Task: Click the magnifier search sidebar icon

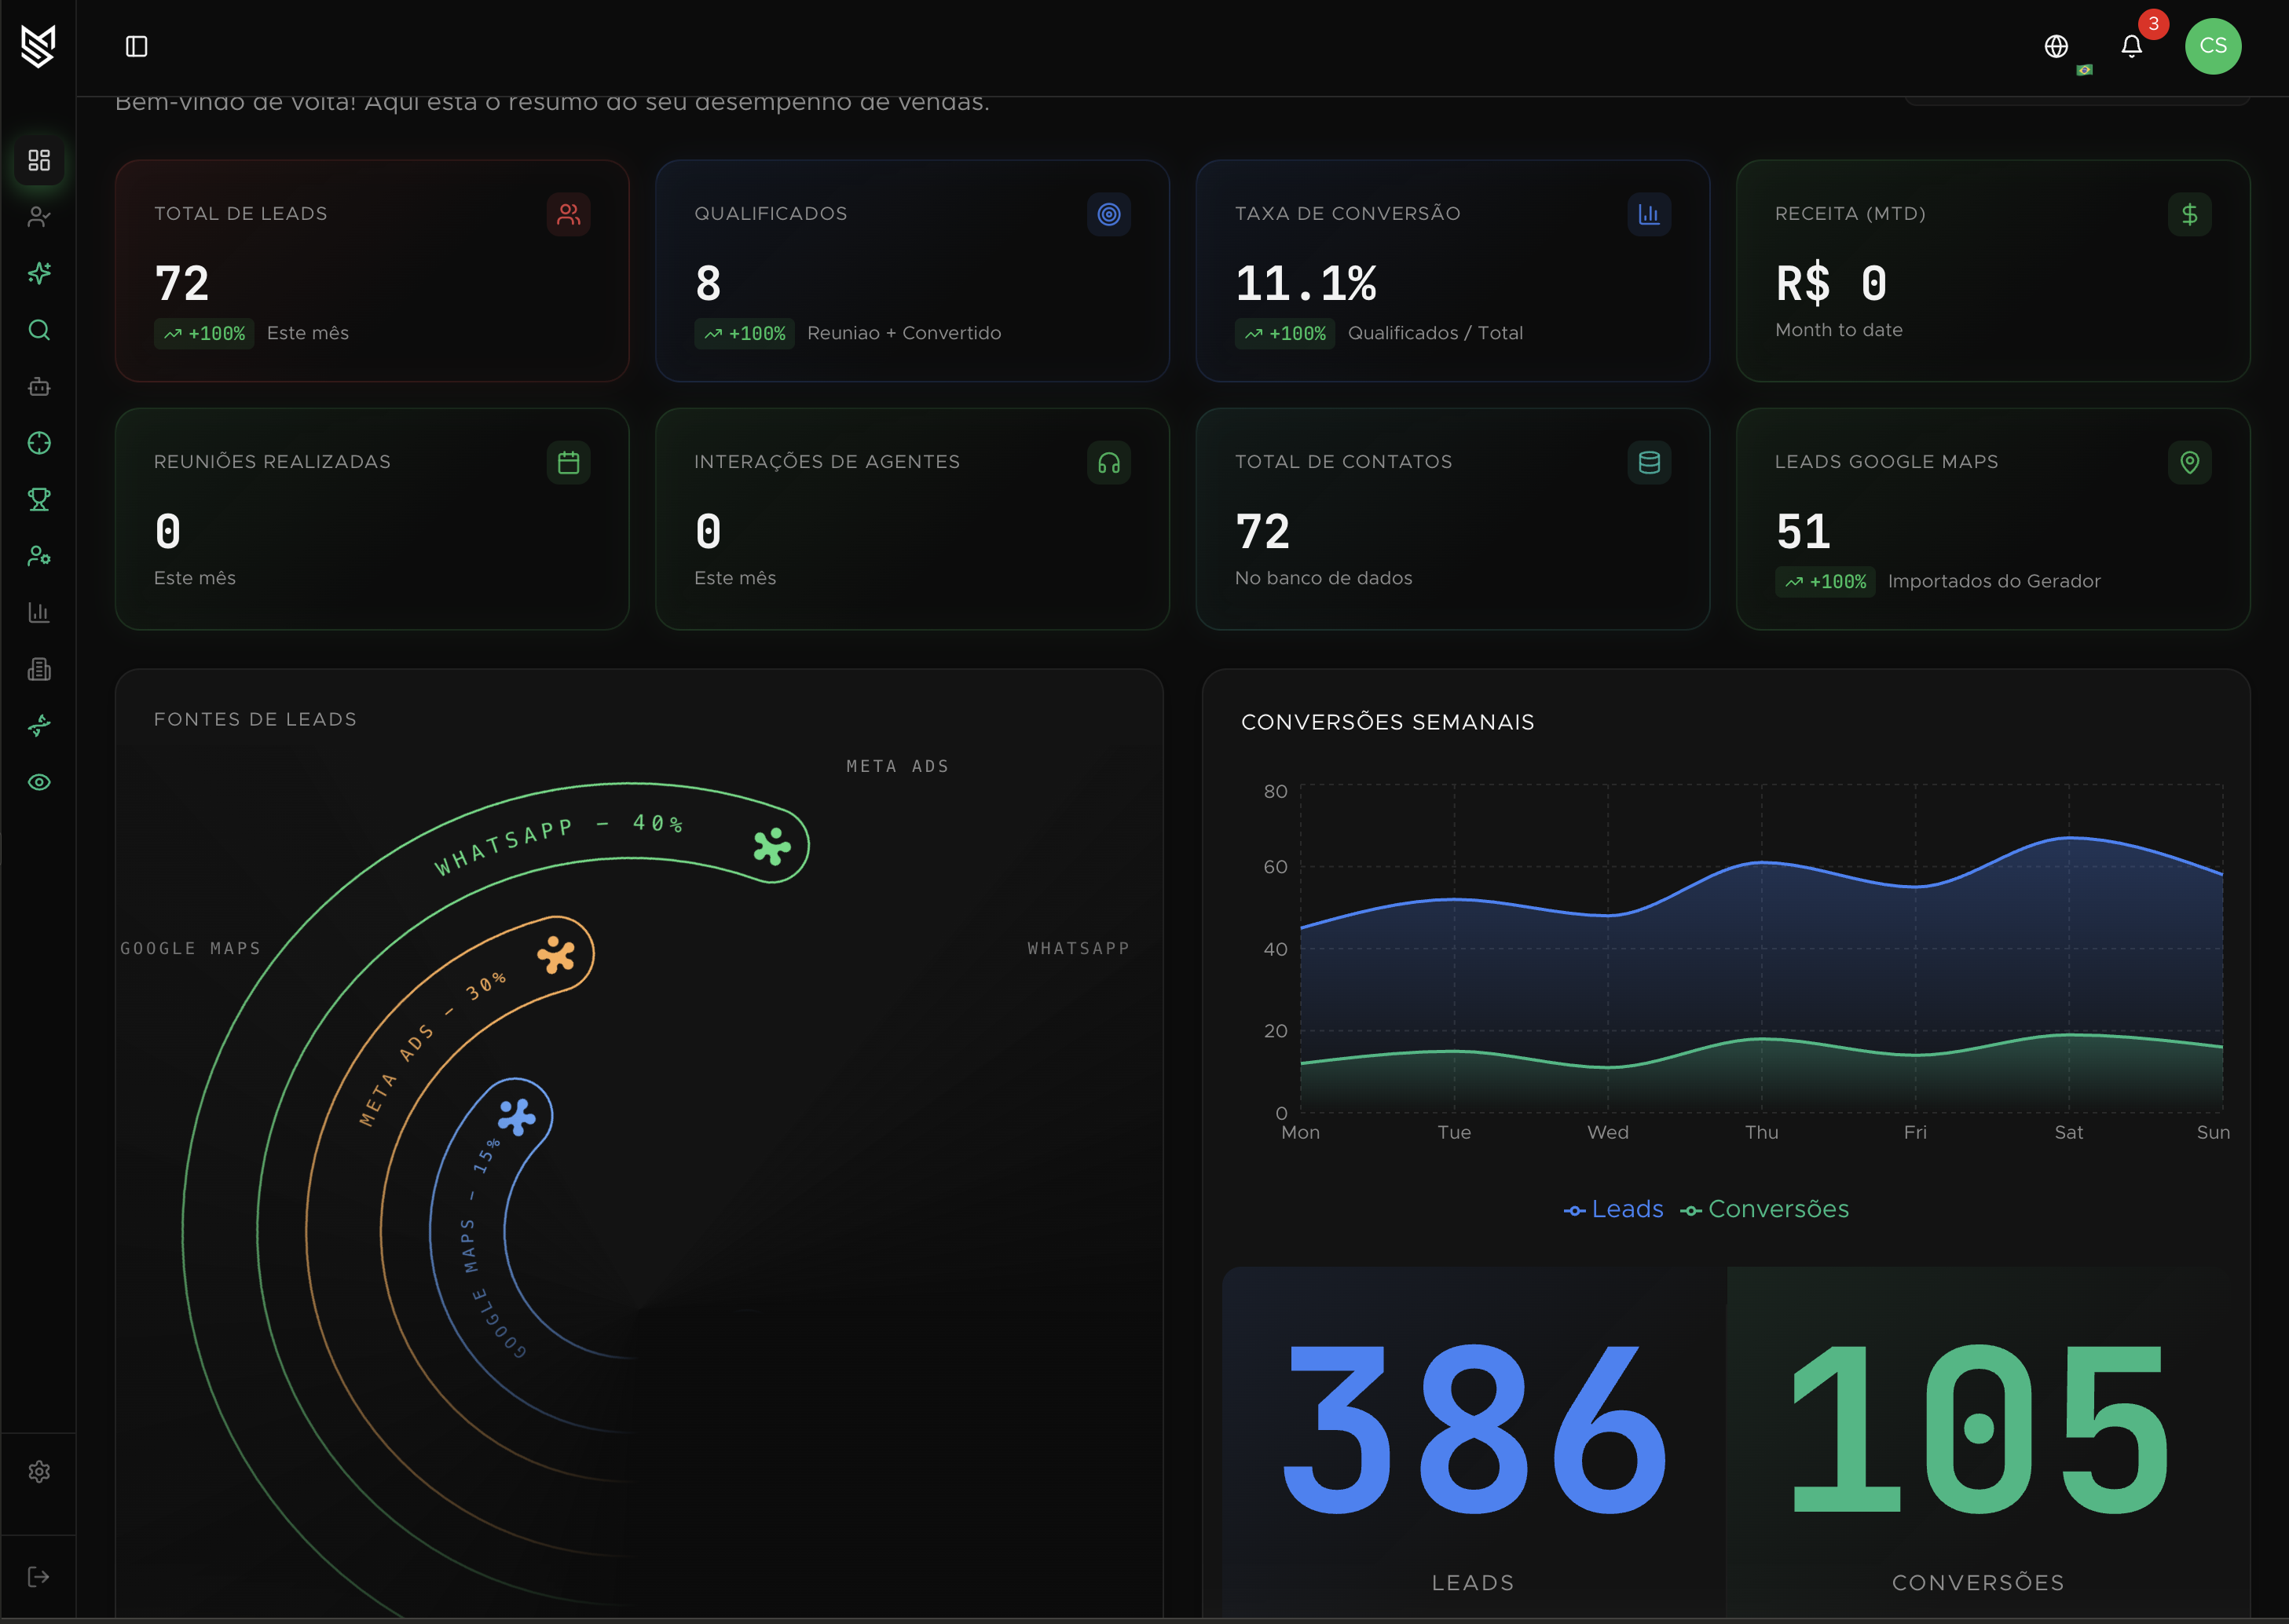Action: [39, 330]
